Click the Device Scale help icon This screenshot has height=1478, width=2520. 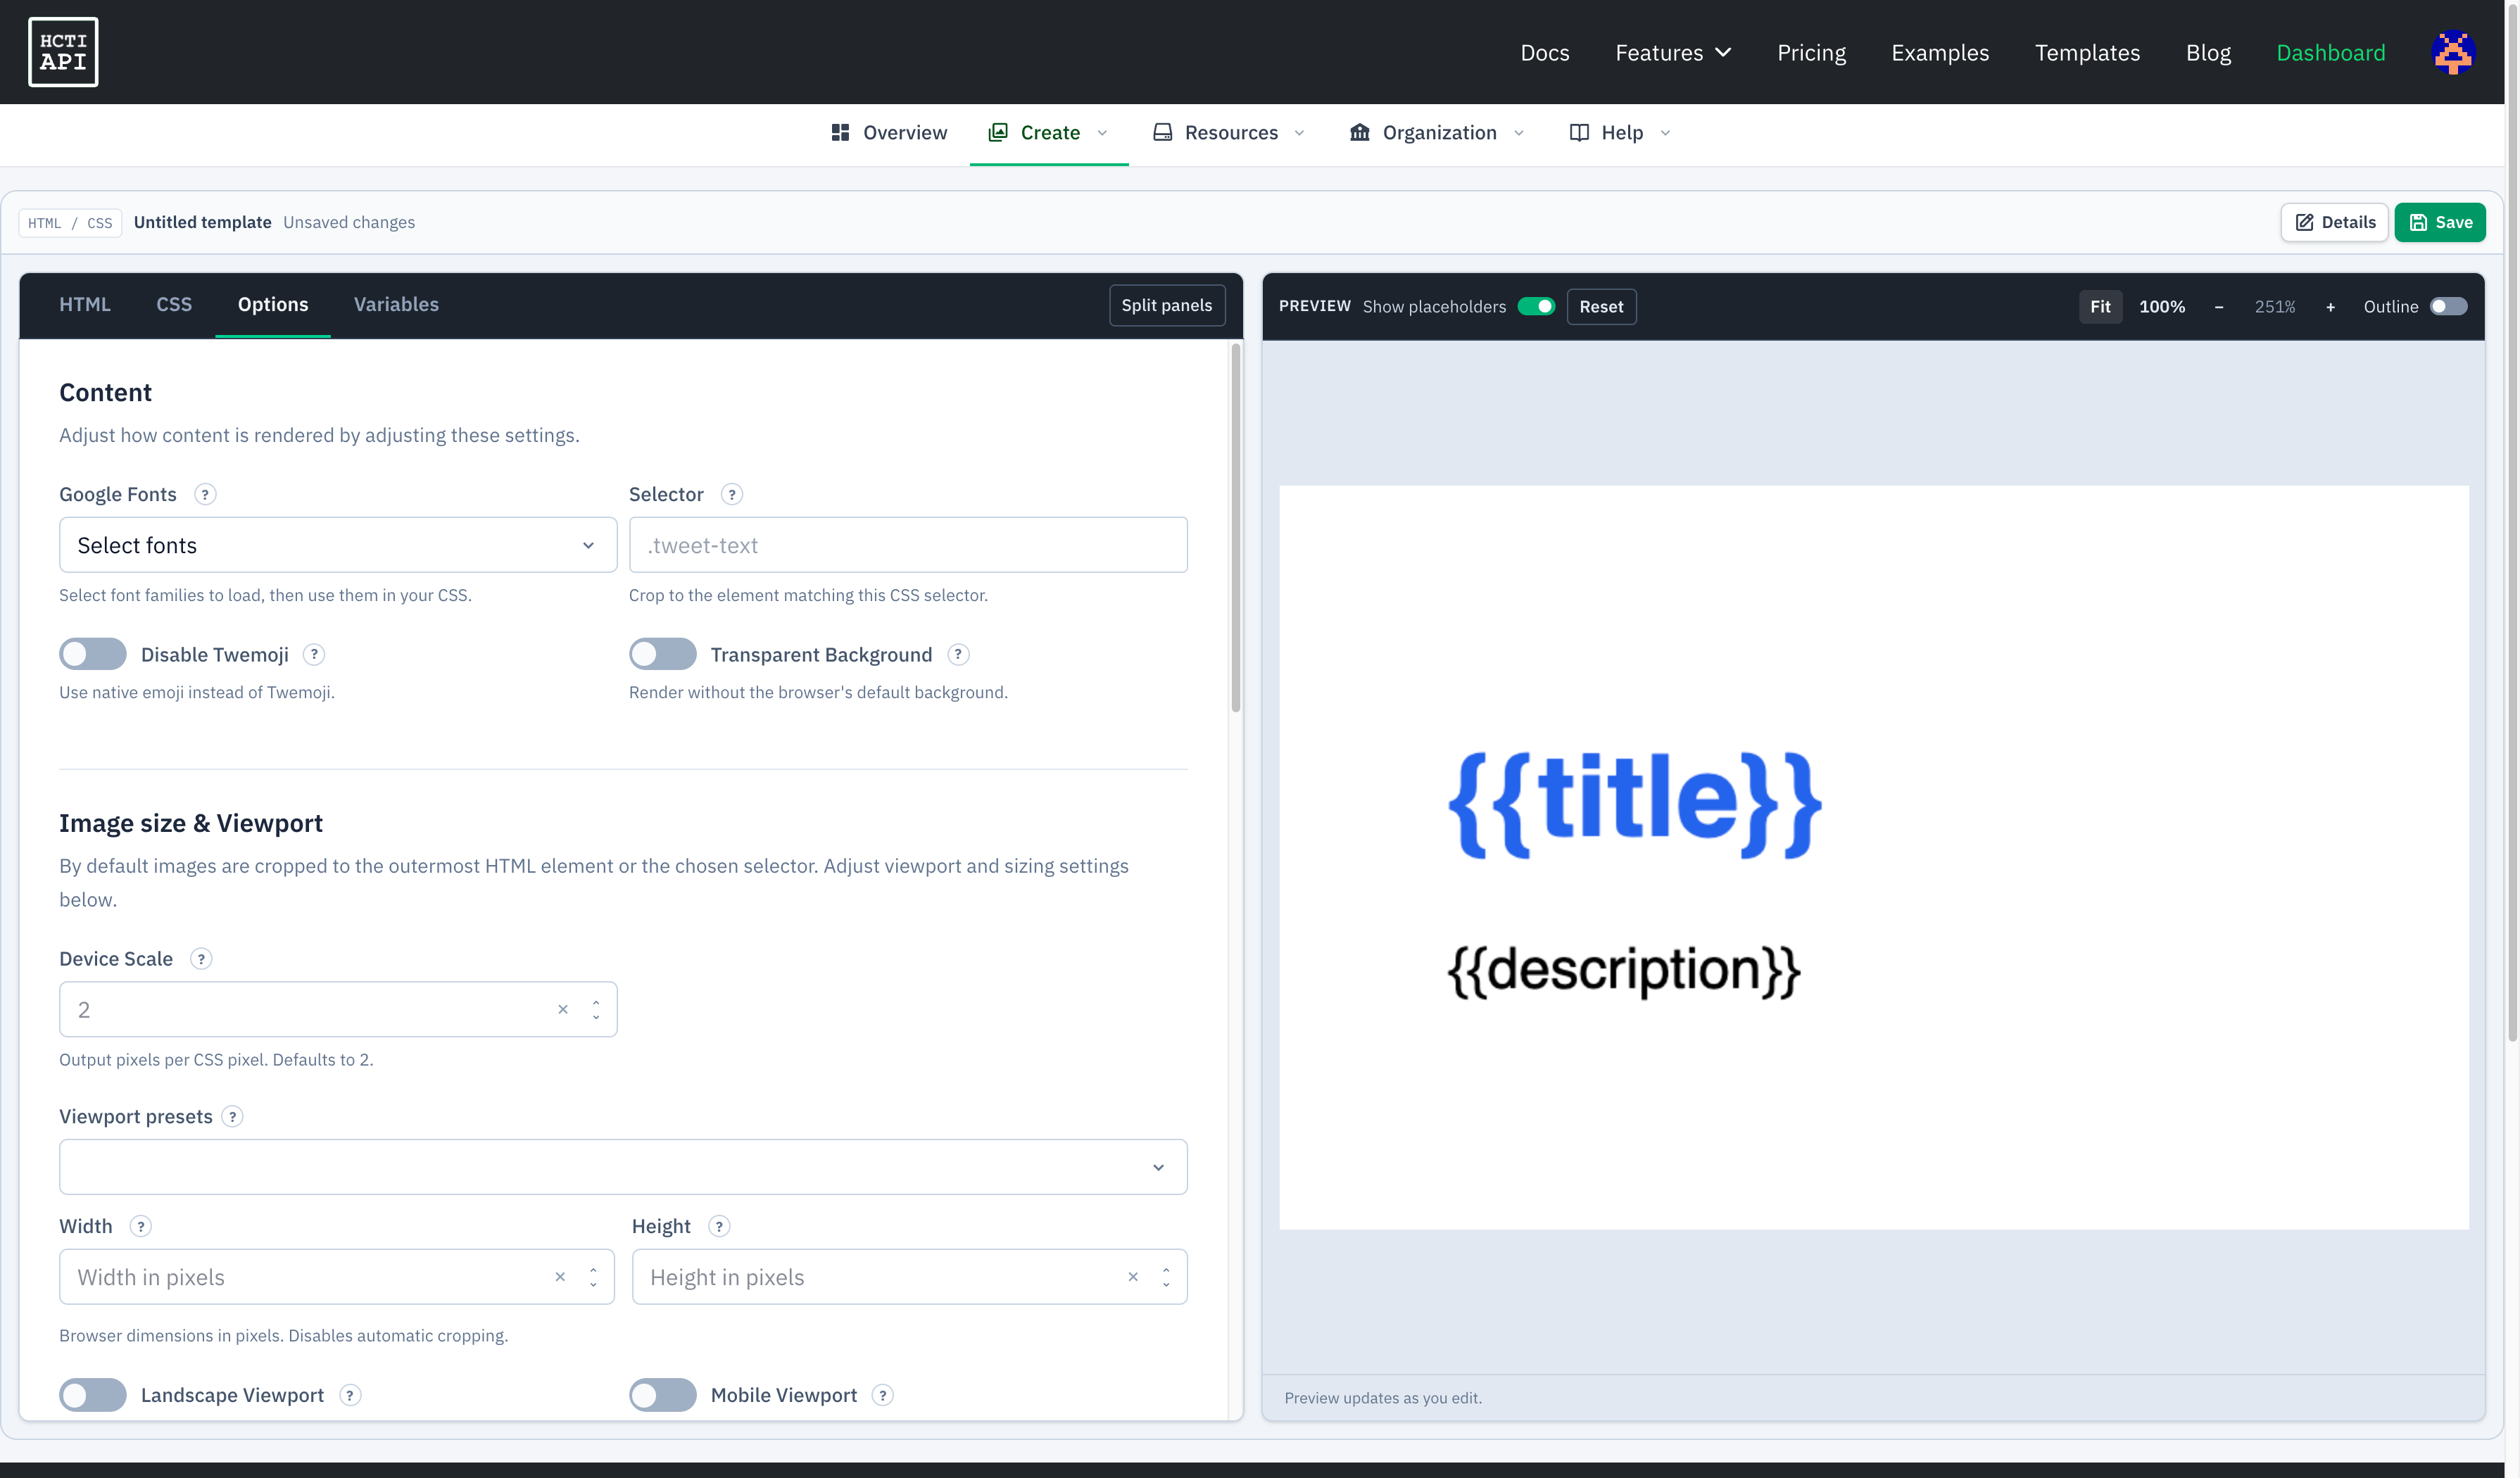point(201,958)
